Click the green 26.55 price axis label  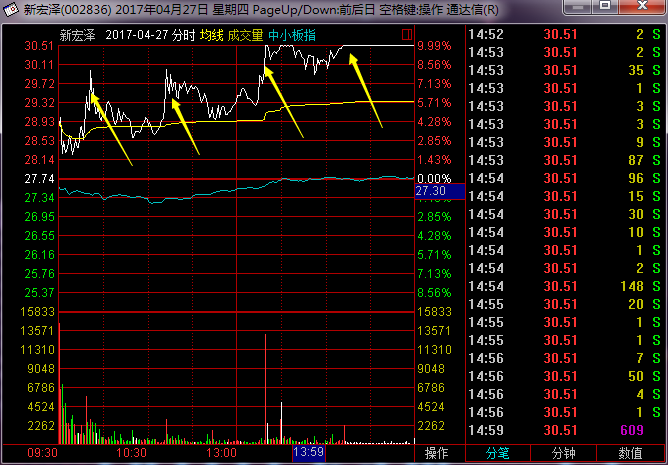[x=39, y=236]
